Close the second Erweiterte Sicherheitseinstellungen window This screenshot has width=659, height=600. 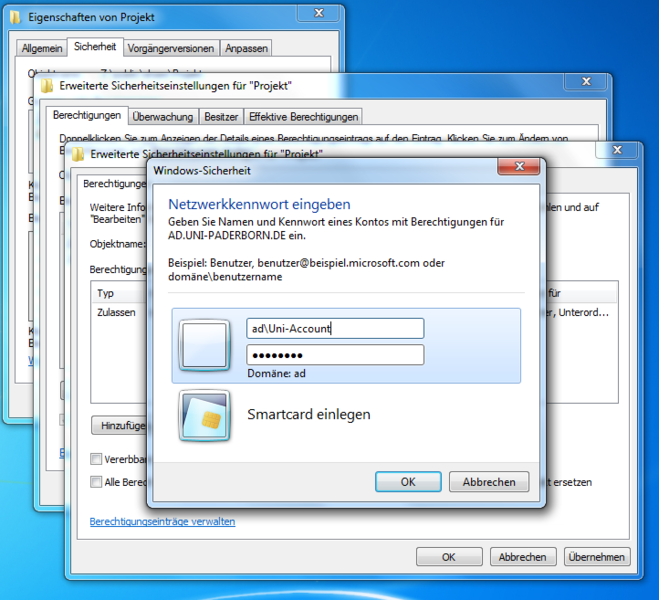586,81
